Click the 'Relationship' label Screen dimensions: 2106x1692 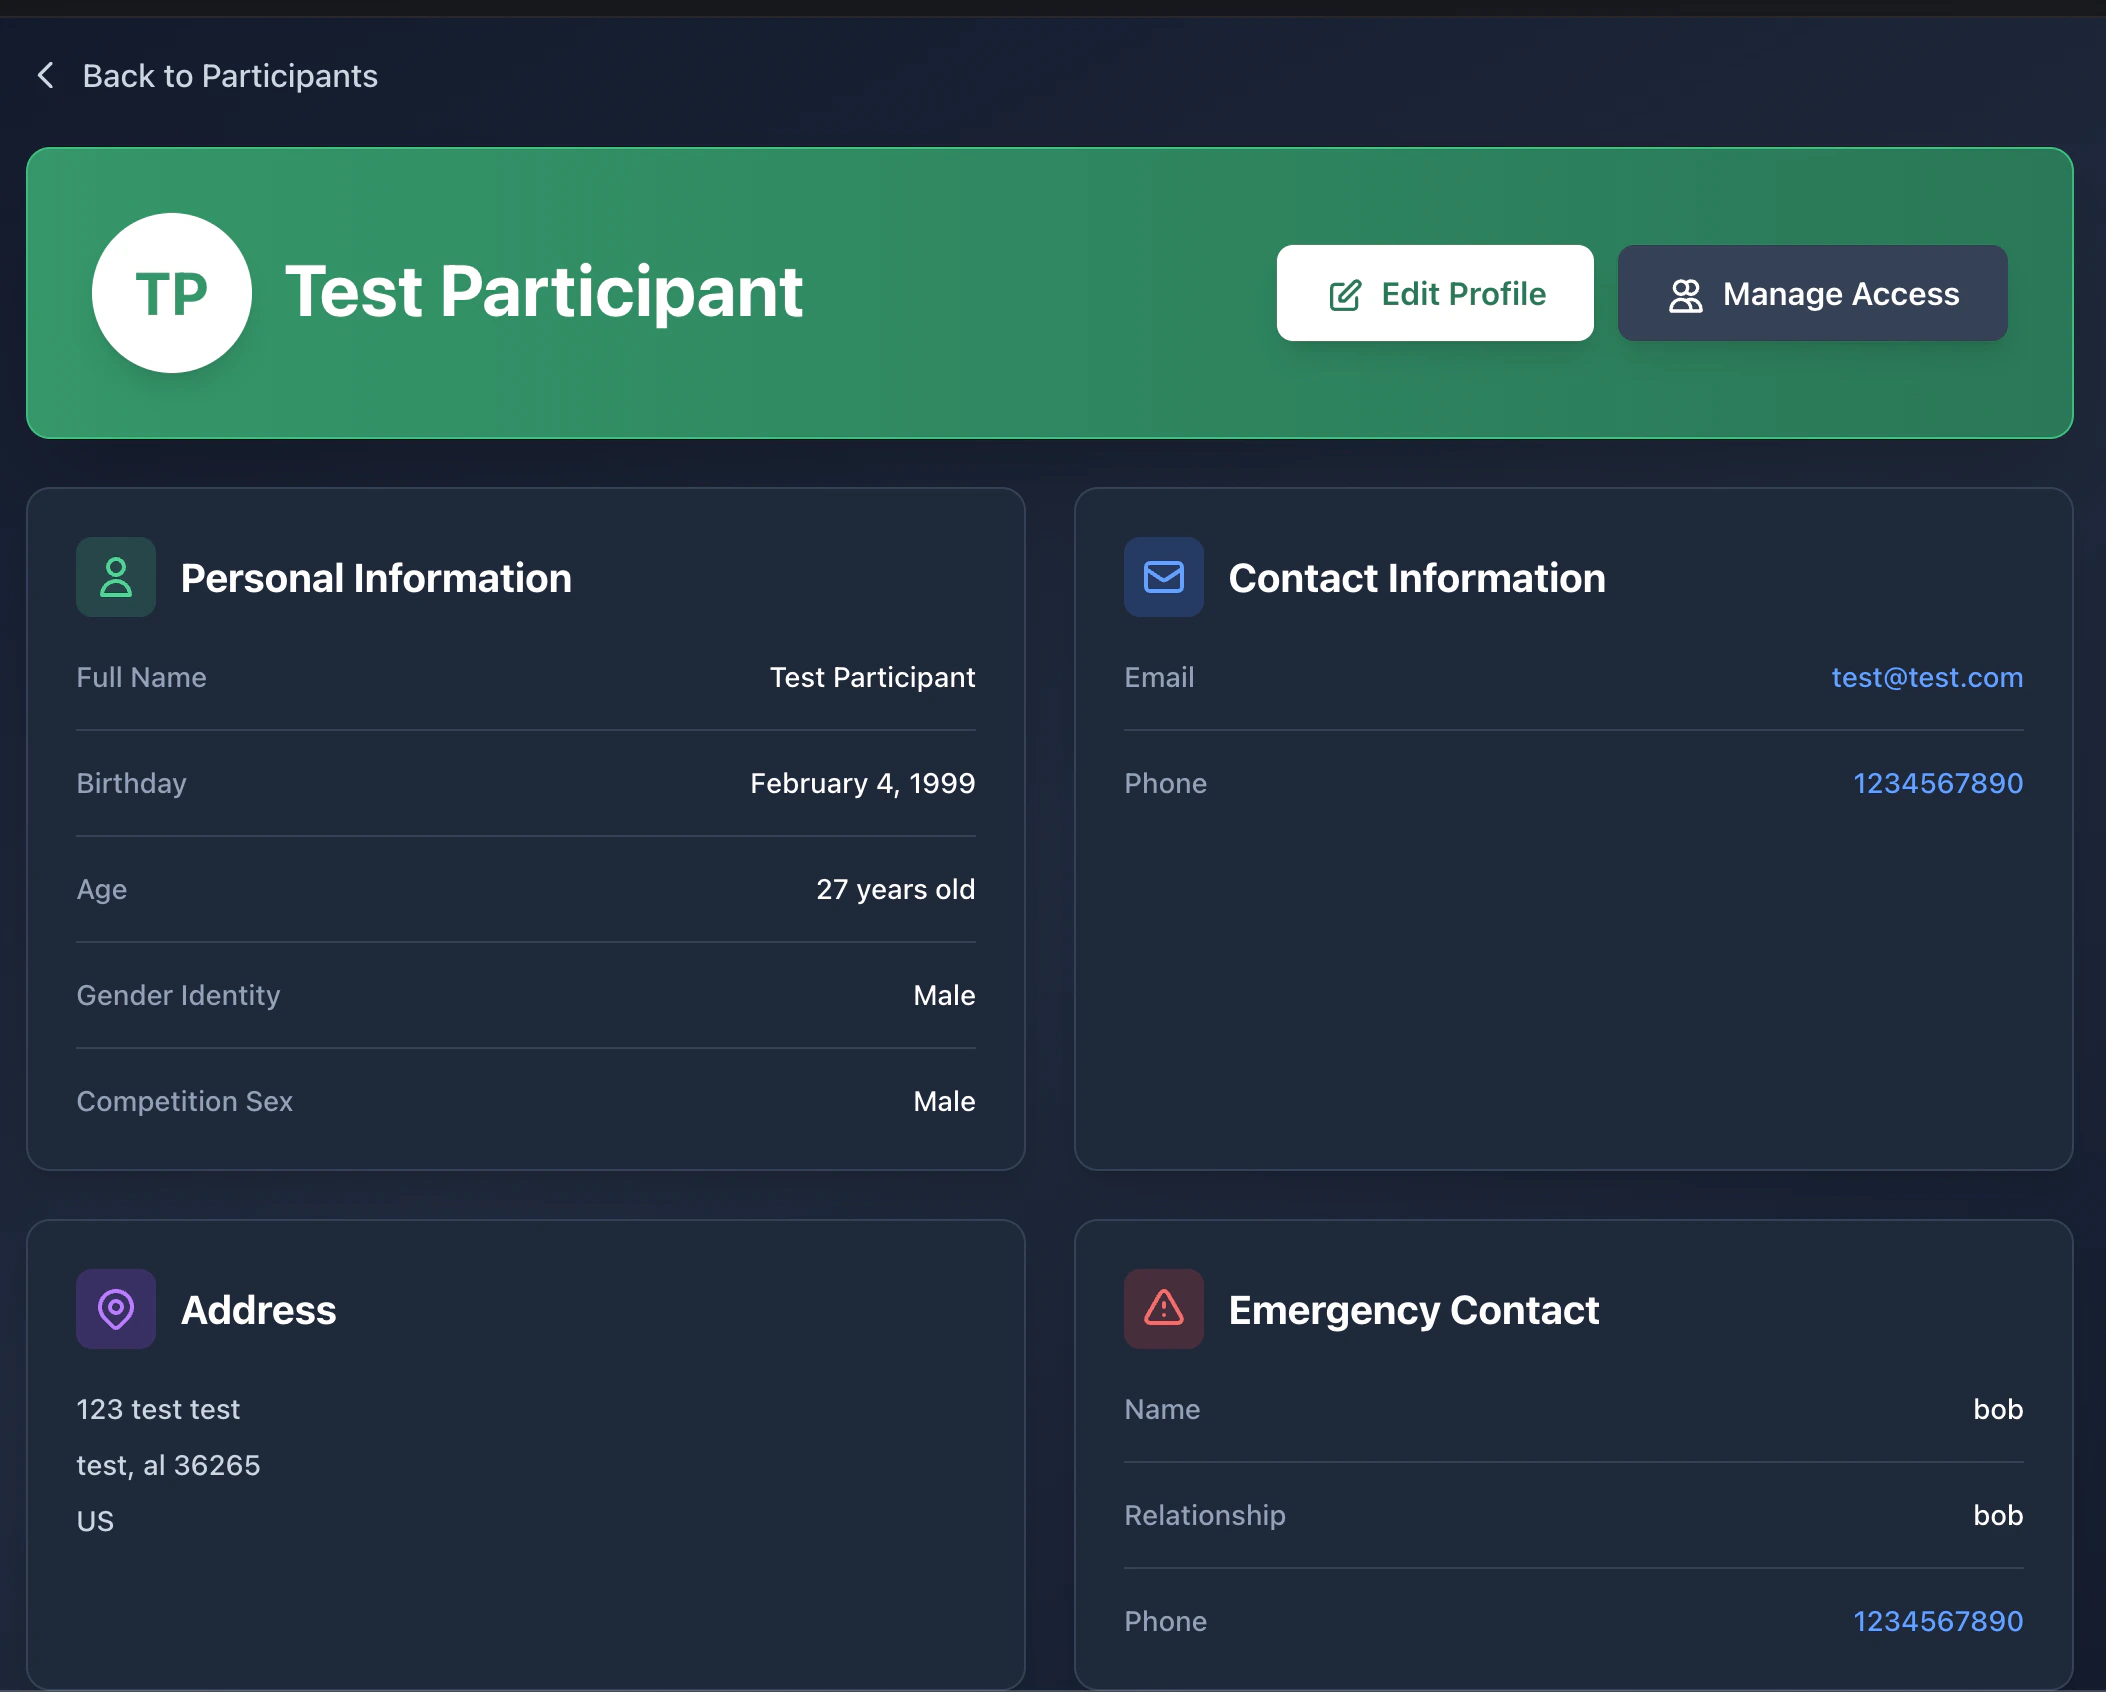click(x=1205, y=1515)
